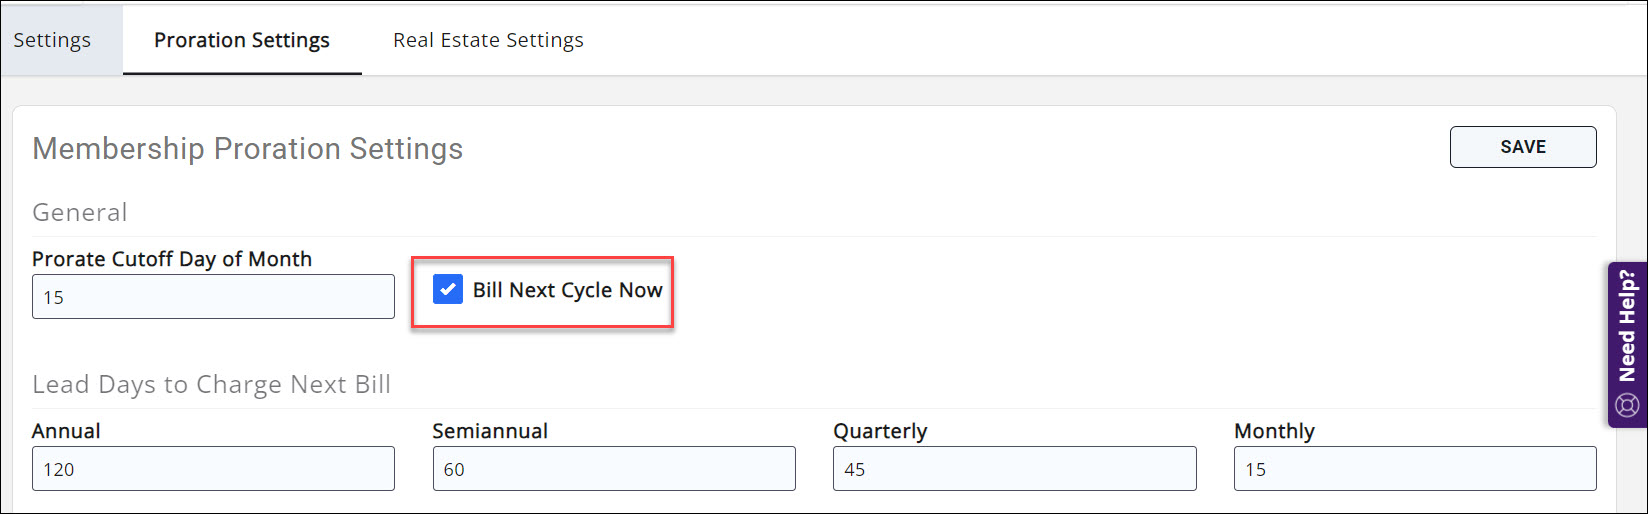Switch to the Settings tab
Viewport: 1648px width, 514px height.
pyautogui.click(x=52, y=40)
